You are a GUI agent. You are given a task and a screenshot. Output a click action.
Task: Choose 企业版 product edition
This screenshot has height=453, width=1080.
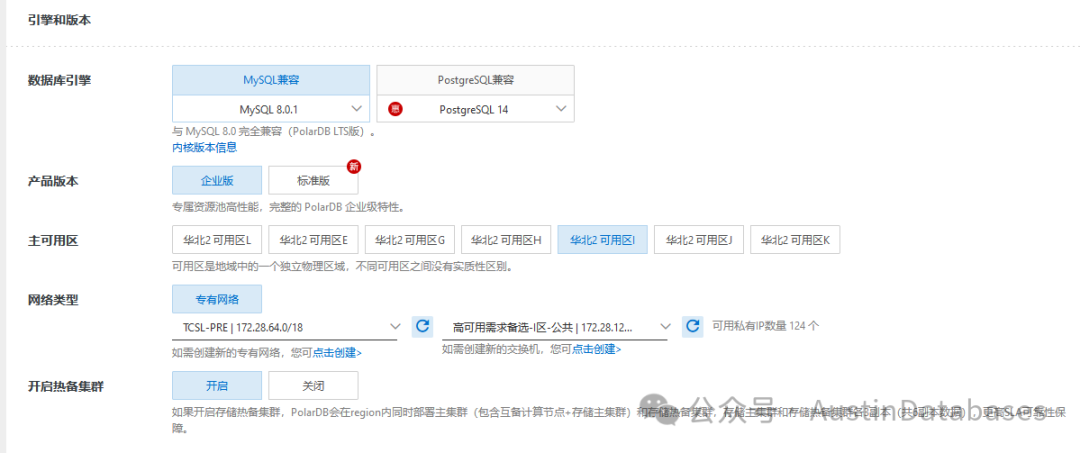click(x=217, y=181)
